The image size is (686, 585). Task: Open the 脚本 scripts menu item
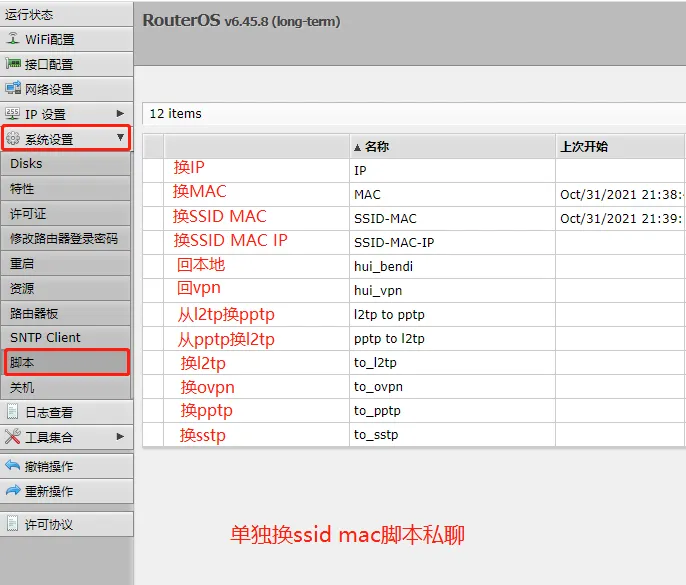(66, 362)
